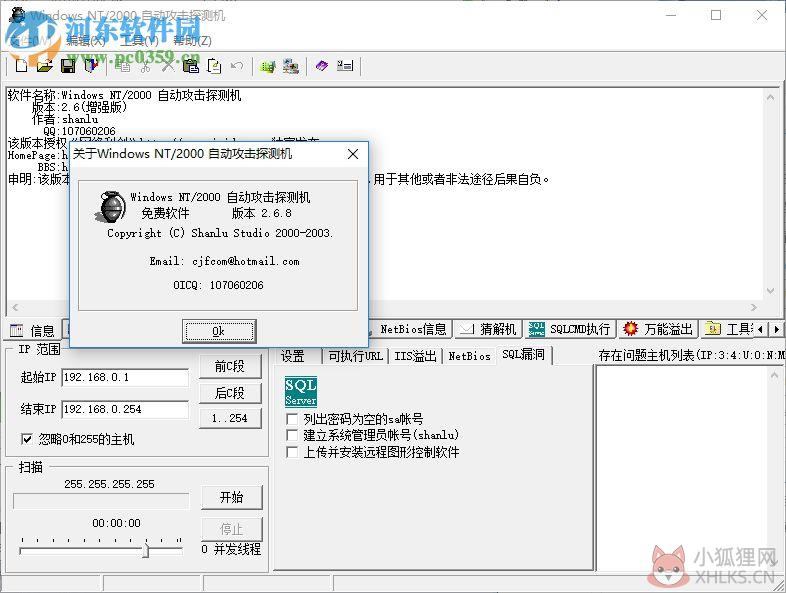
Task: Click info pane scroll-down arrow
Action: coord(770,292)
